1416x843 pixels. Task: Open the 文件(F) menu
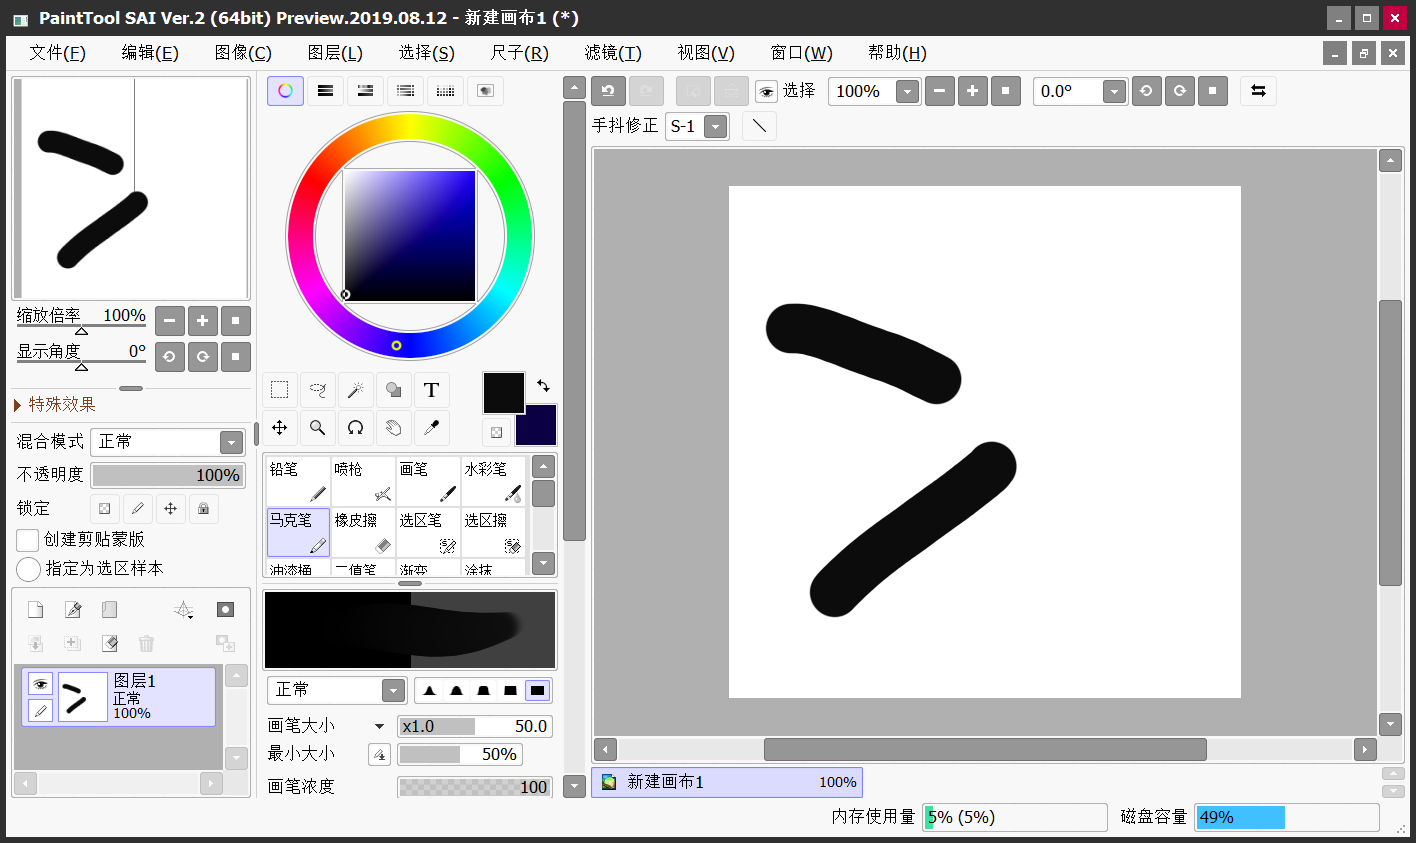[x=57, y=53]
